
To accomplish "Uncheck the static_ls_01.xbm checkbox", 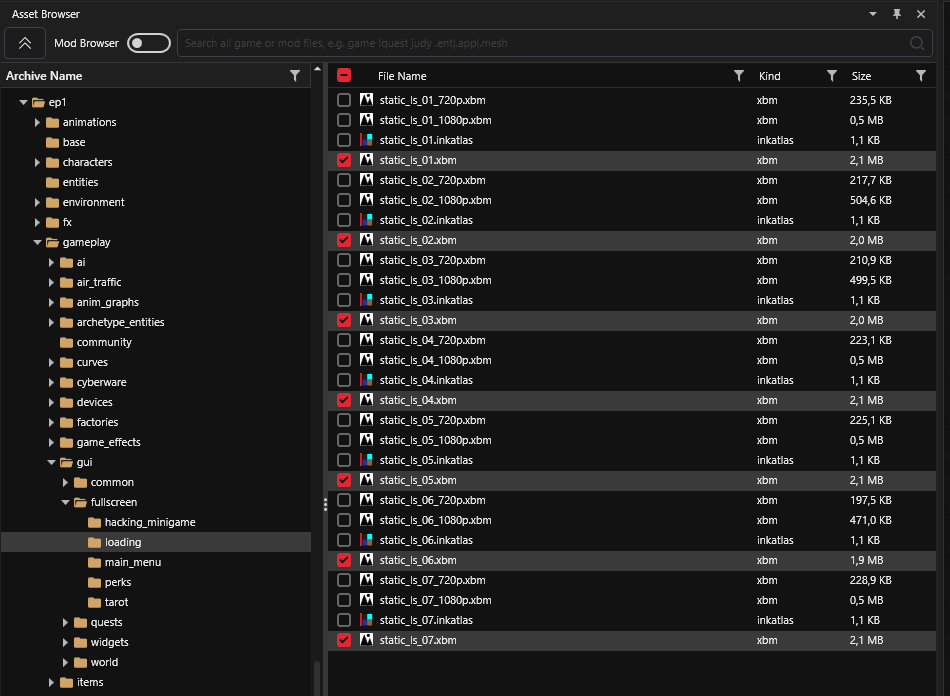I will (344, 160).
